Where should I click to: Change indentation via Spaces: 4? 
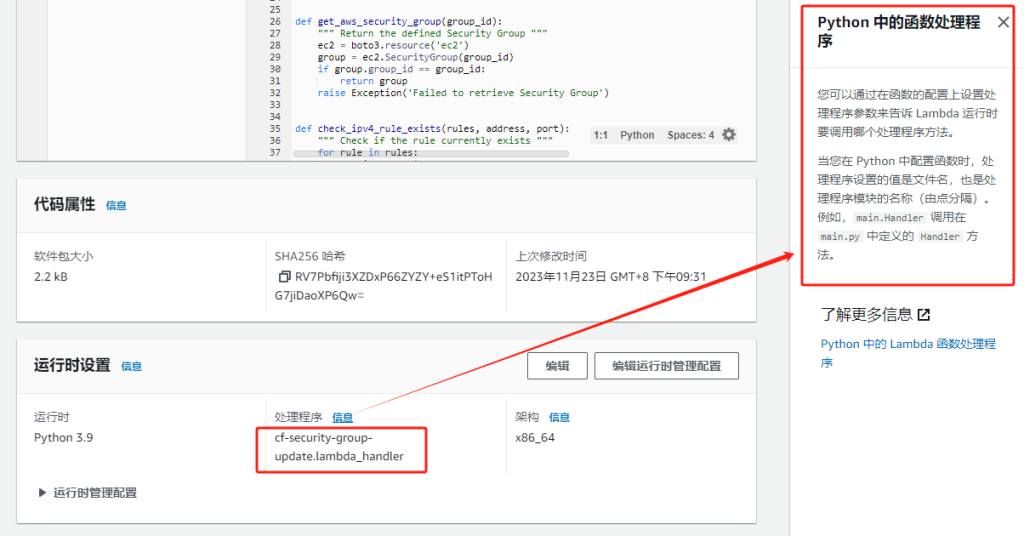(x=690, y=135)
